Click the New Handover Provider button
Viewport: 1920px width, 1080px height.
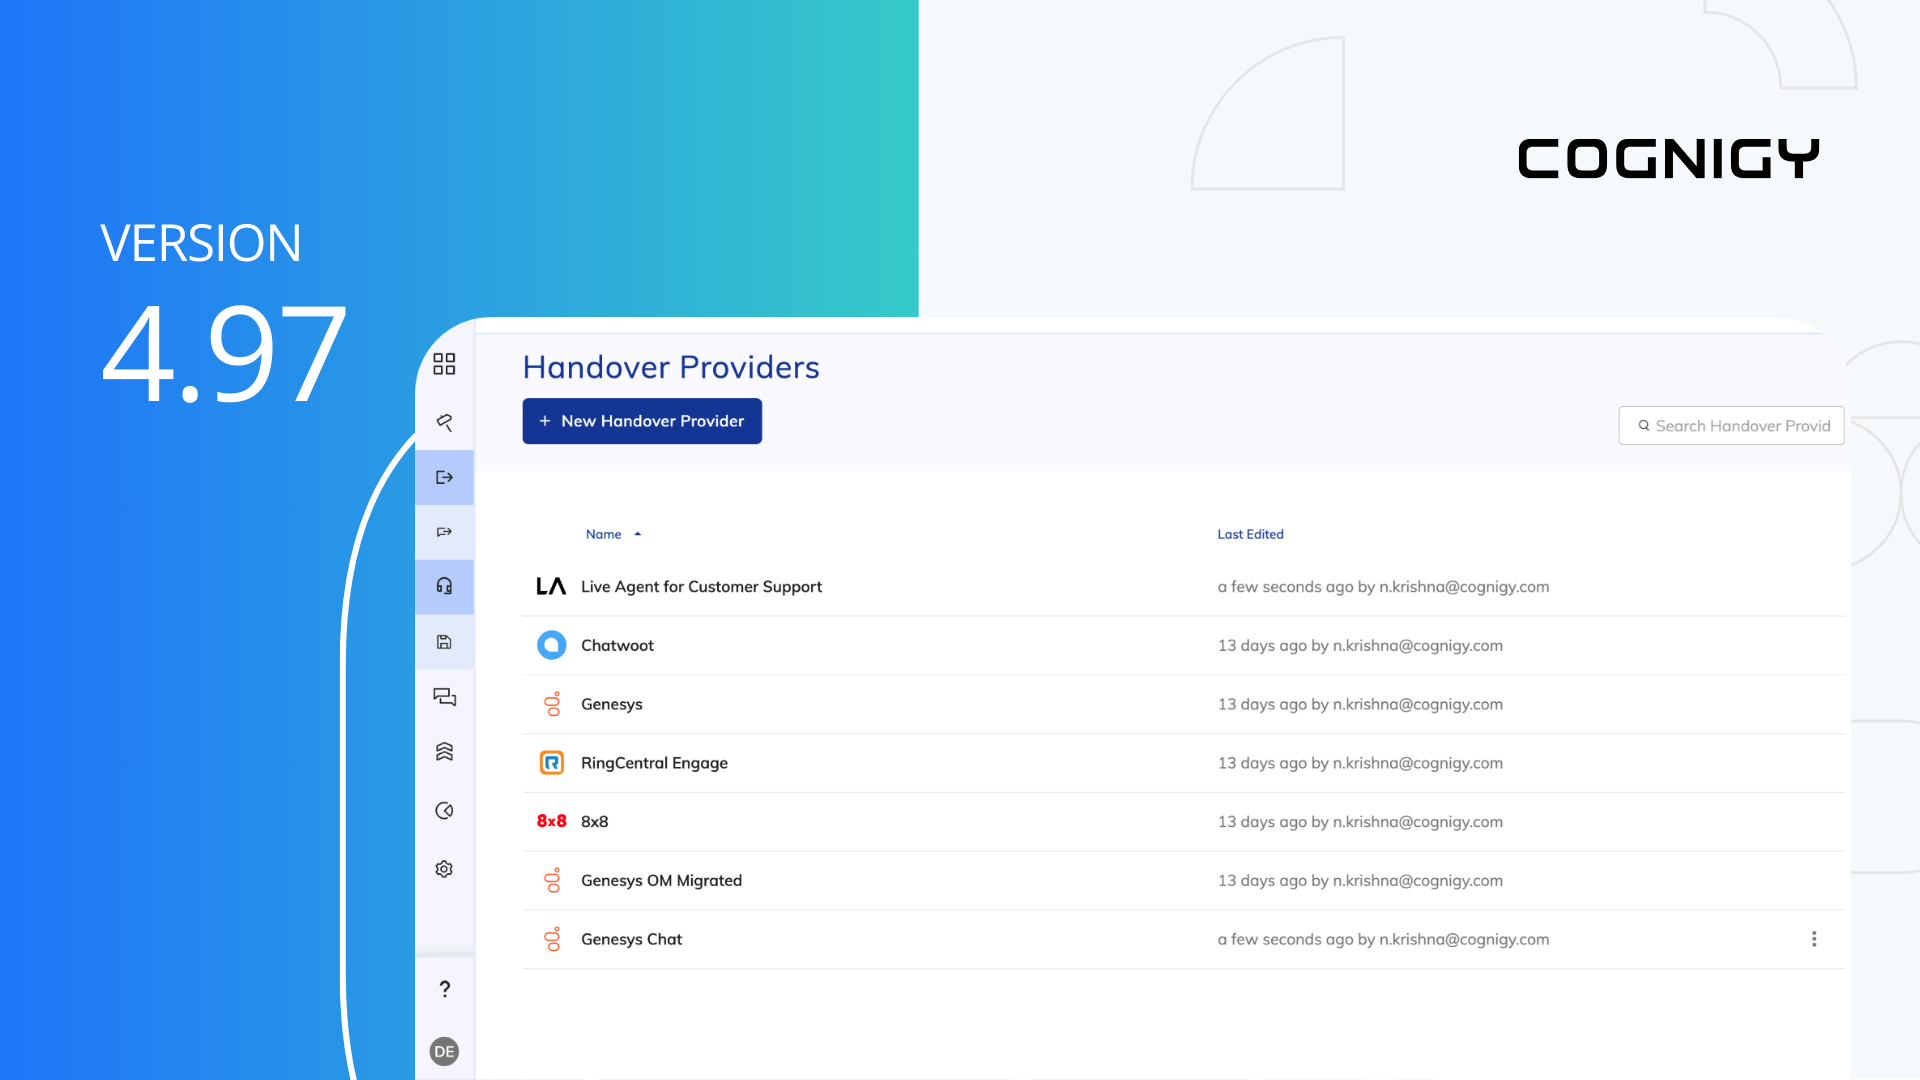641,421
